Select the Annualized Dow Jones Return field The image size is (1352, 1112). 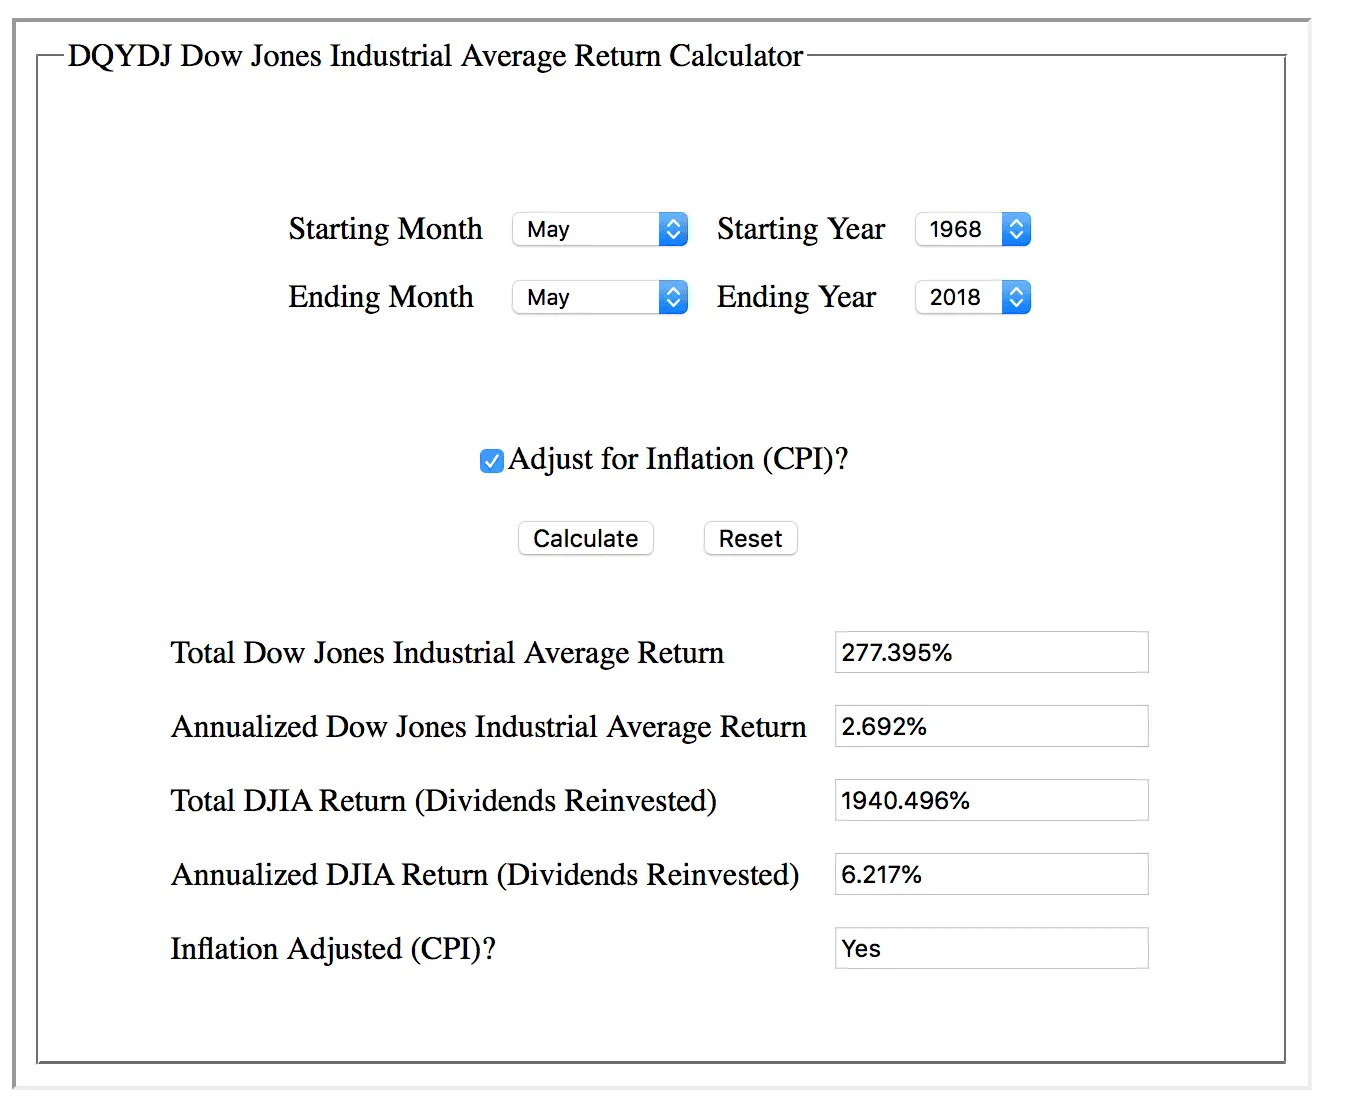(992, 726)
